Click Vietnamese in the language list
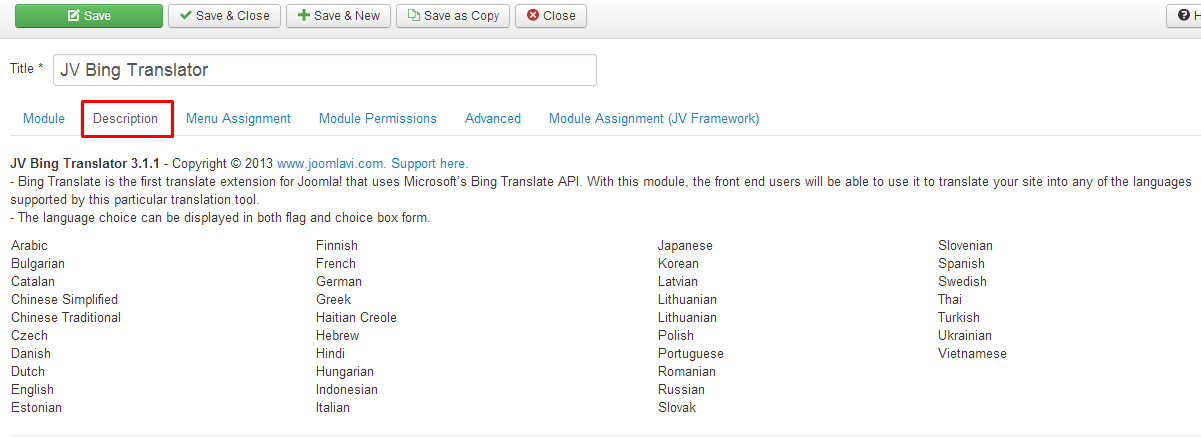 [x=972, y=353]
